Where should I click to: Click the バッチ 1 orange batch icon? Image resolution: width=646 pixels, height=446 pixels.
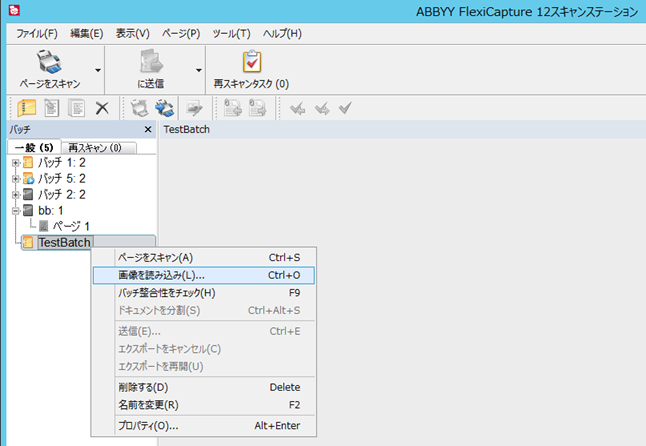point(28,163)
